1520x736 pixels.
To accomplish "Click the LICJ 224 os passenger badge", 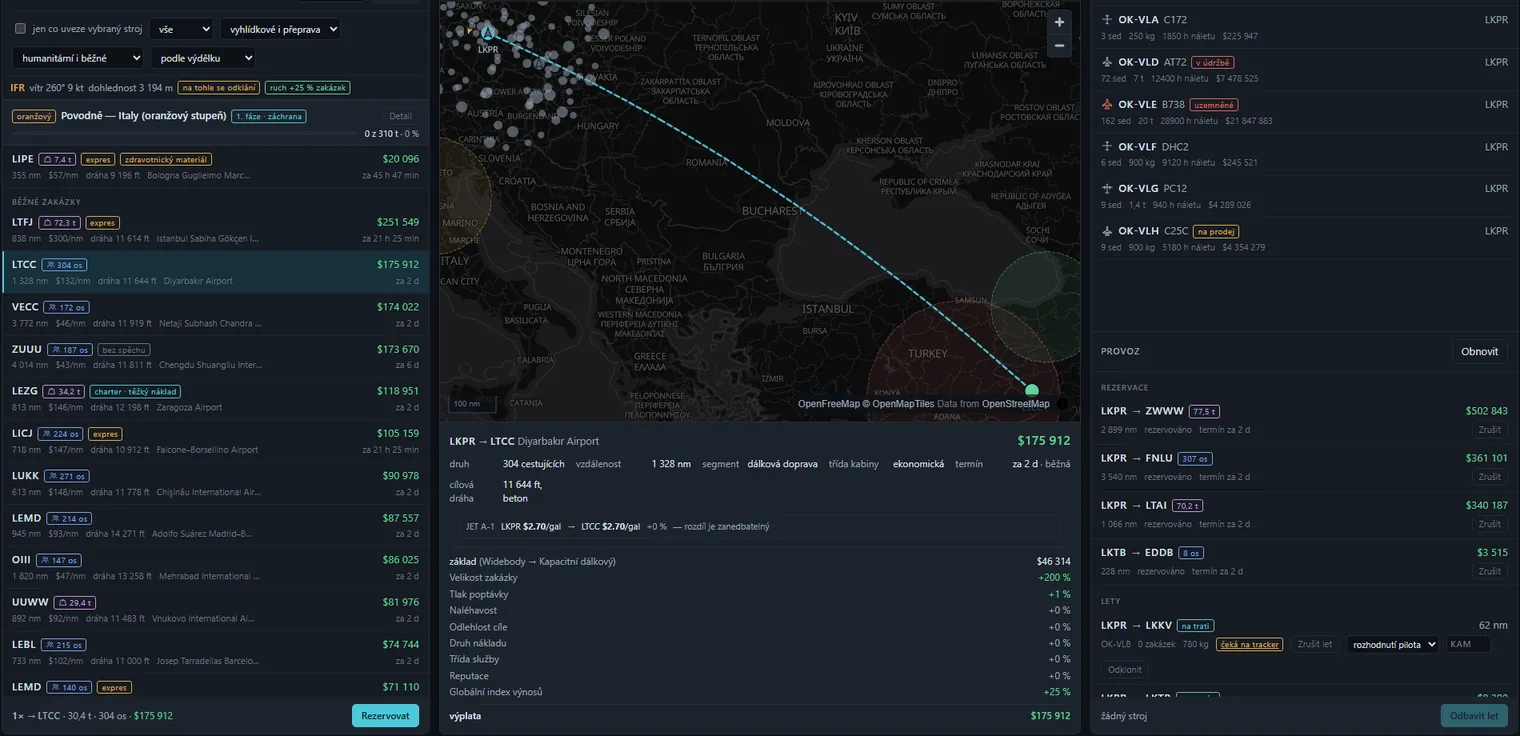I will click(x=60, y=434).
